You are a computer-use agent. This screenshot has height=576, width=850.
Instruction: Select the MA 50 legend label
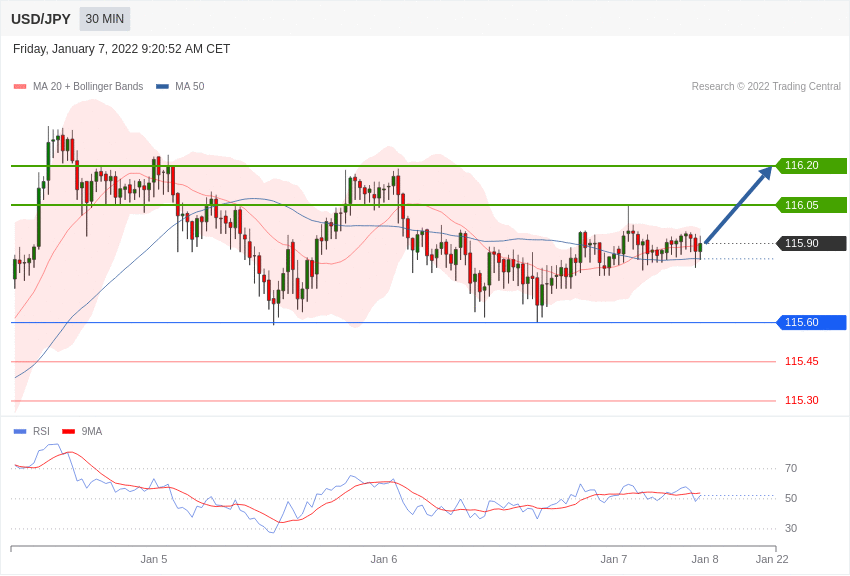[189, 87]
